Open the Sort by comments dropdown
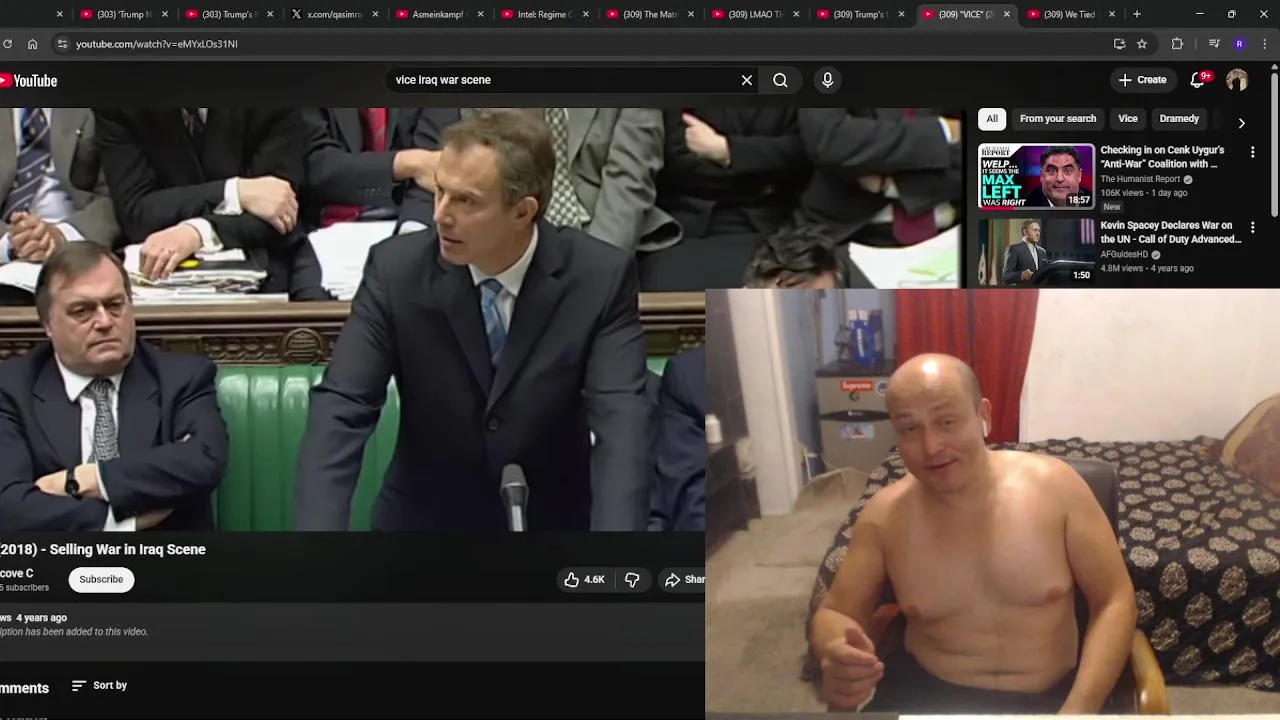This screenshot has height=720, width=1280. pos(100,685)
